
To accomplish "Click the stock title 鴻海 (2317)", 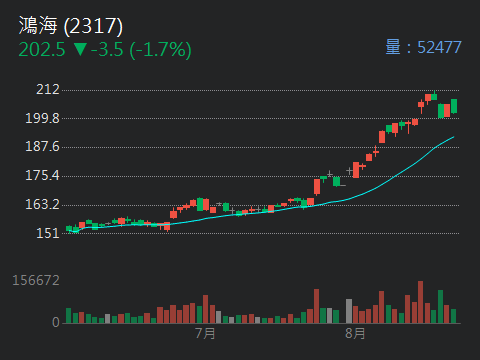I will [71, 26].
